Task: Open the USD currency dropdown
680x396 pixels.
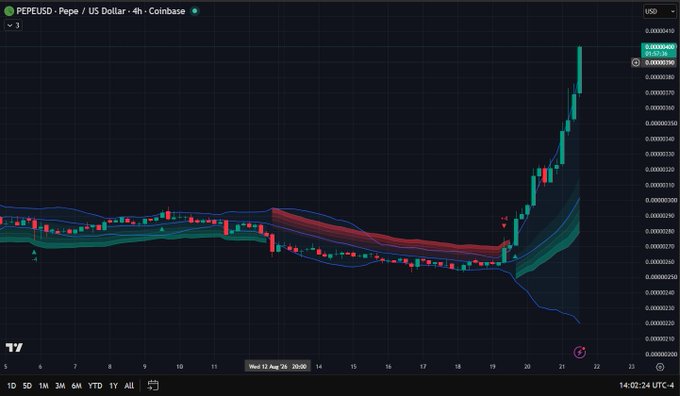Action: (659, 11)
